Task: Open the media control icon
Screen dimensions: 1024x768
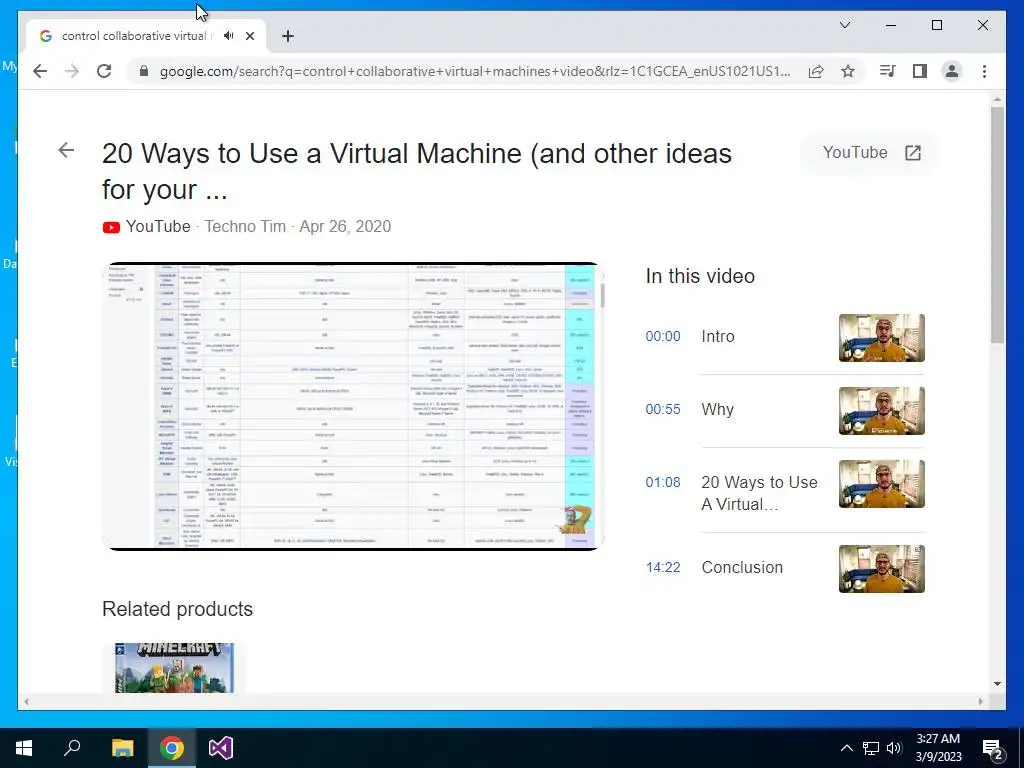Action: tap(887, 71)
